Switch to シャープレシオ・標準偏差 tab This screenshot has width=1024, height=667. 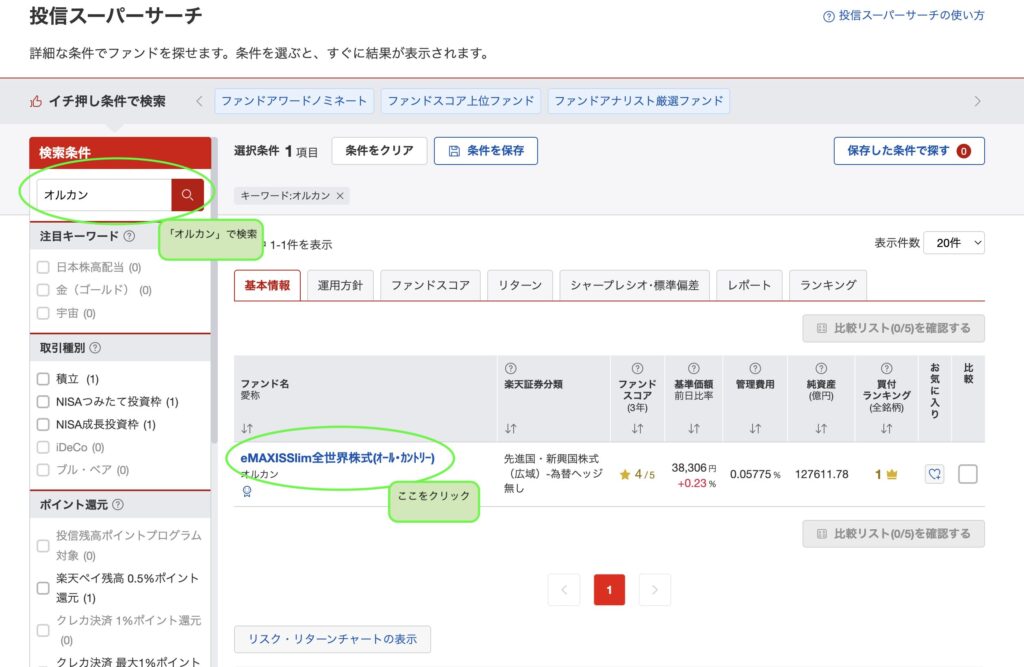pos(635,285)
